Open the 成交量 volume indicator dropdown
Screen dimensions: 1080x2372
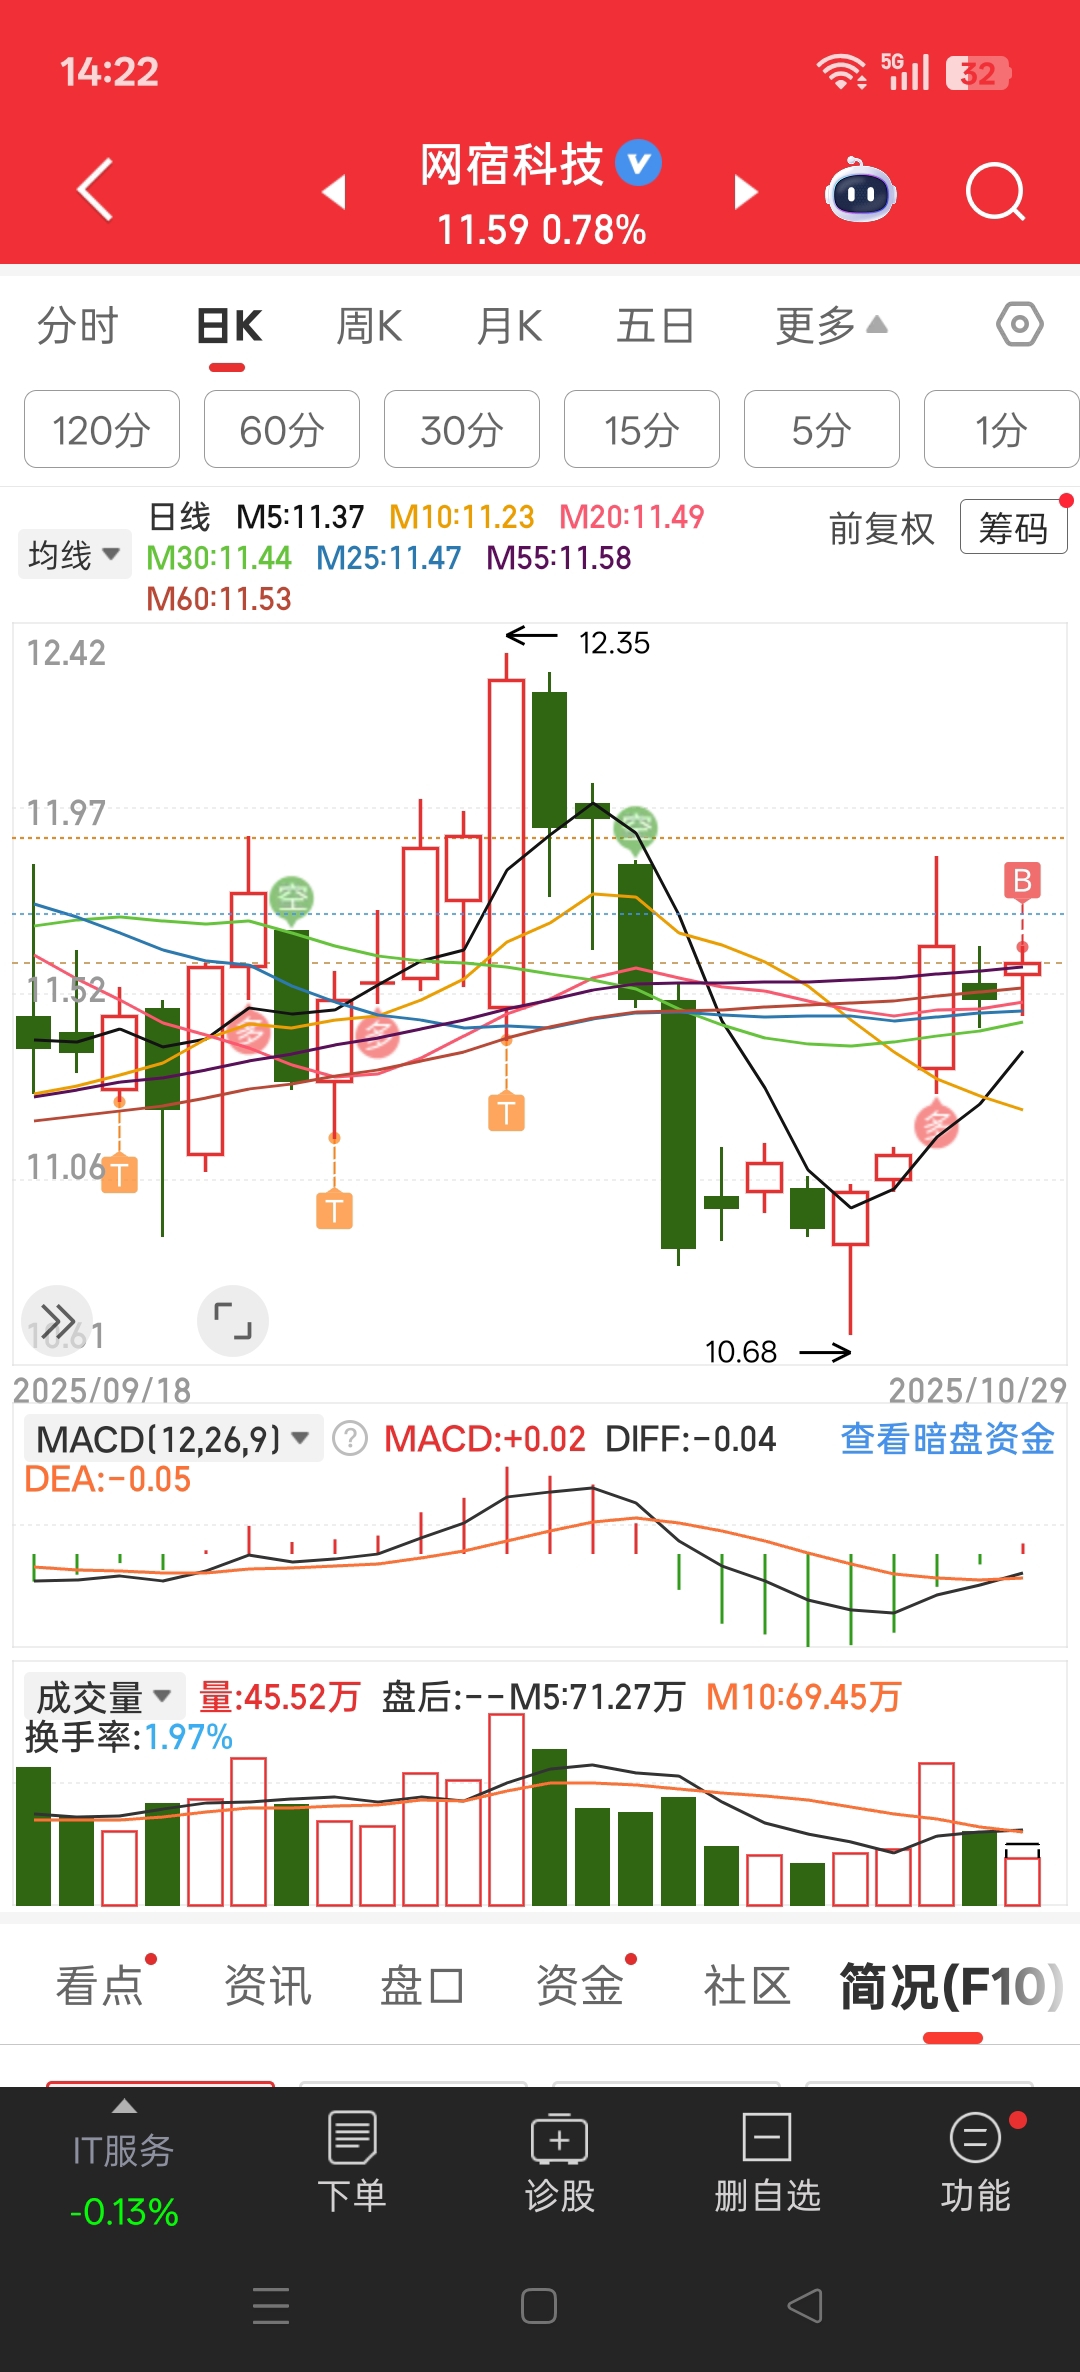tap(105, 1696)
